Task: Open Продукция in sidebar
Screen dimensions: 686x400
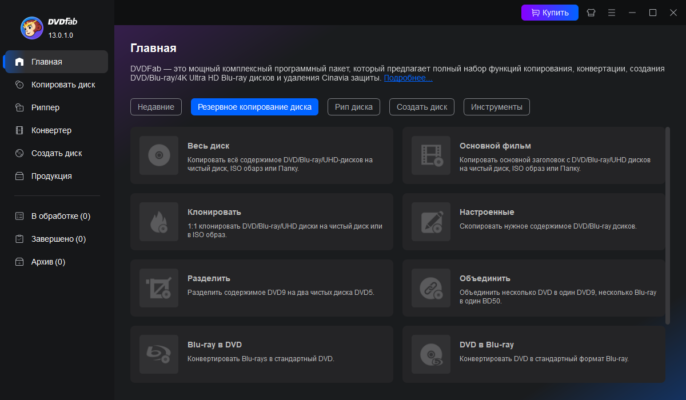Action: click(56, 176)
